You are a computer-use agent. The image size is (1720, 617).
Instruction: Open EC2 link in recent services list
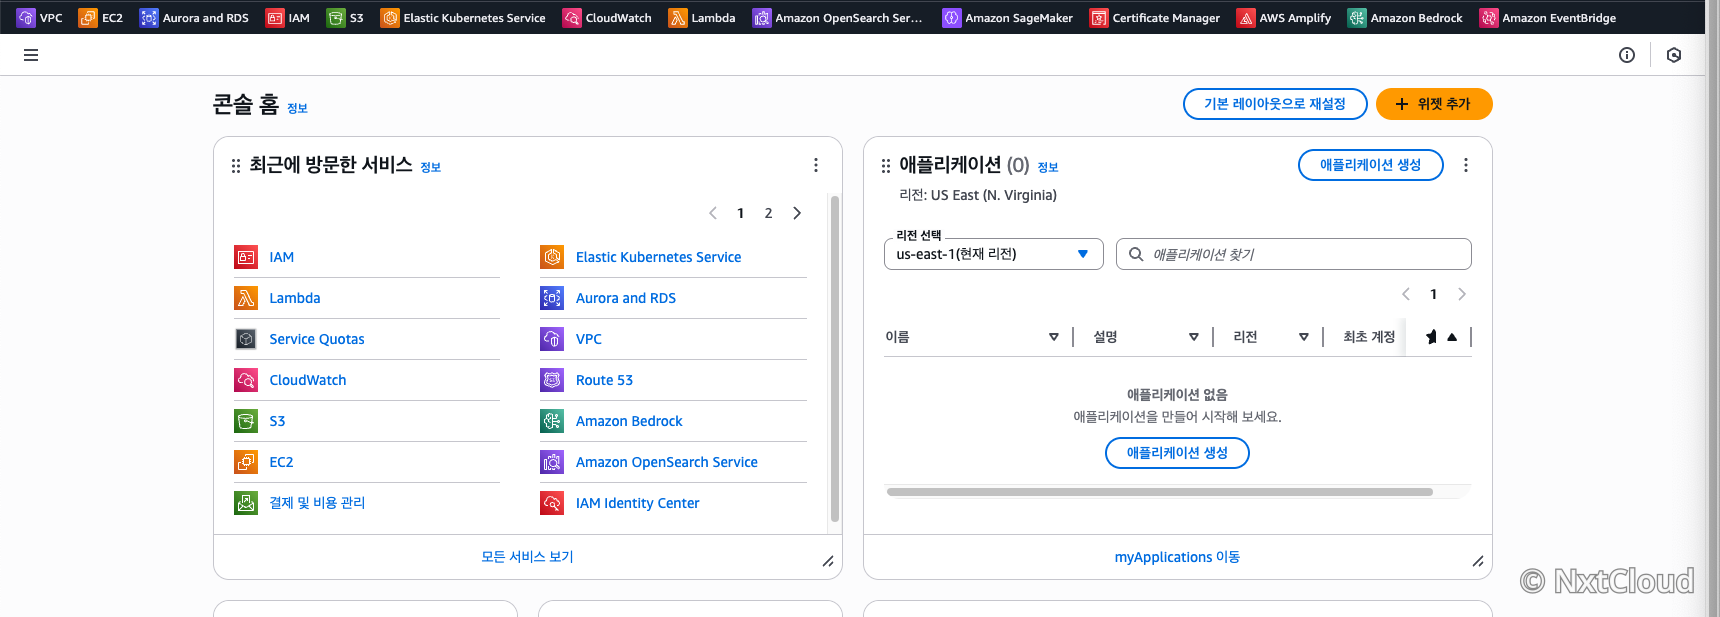tap(281, 462)
